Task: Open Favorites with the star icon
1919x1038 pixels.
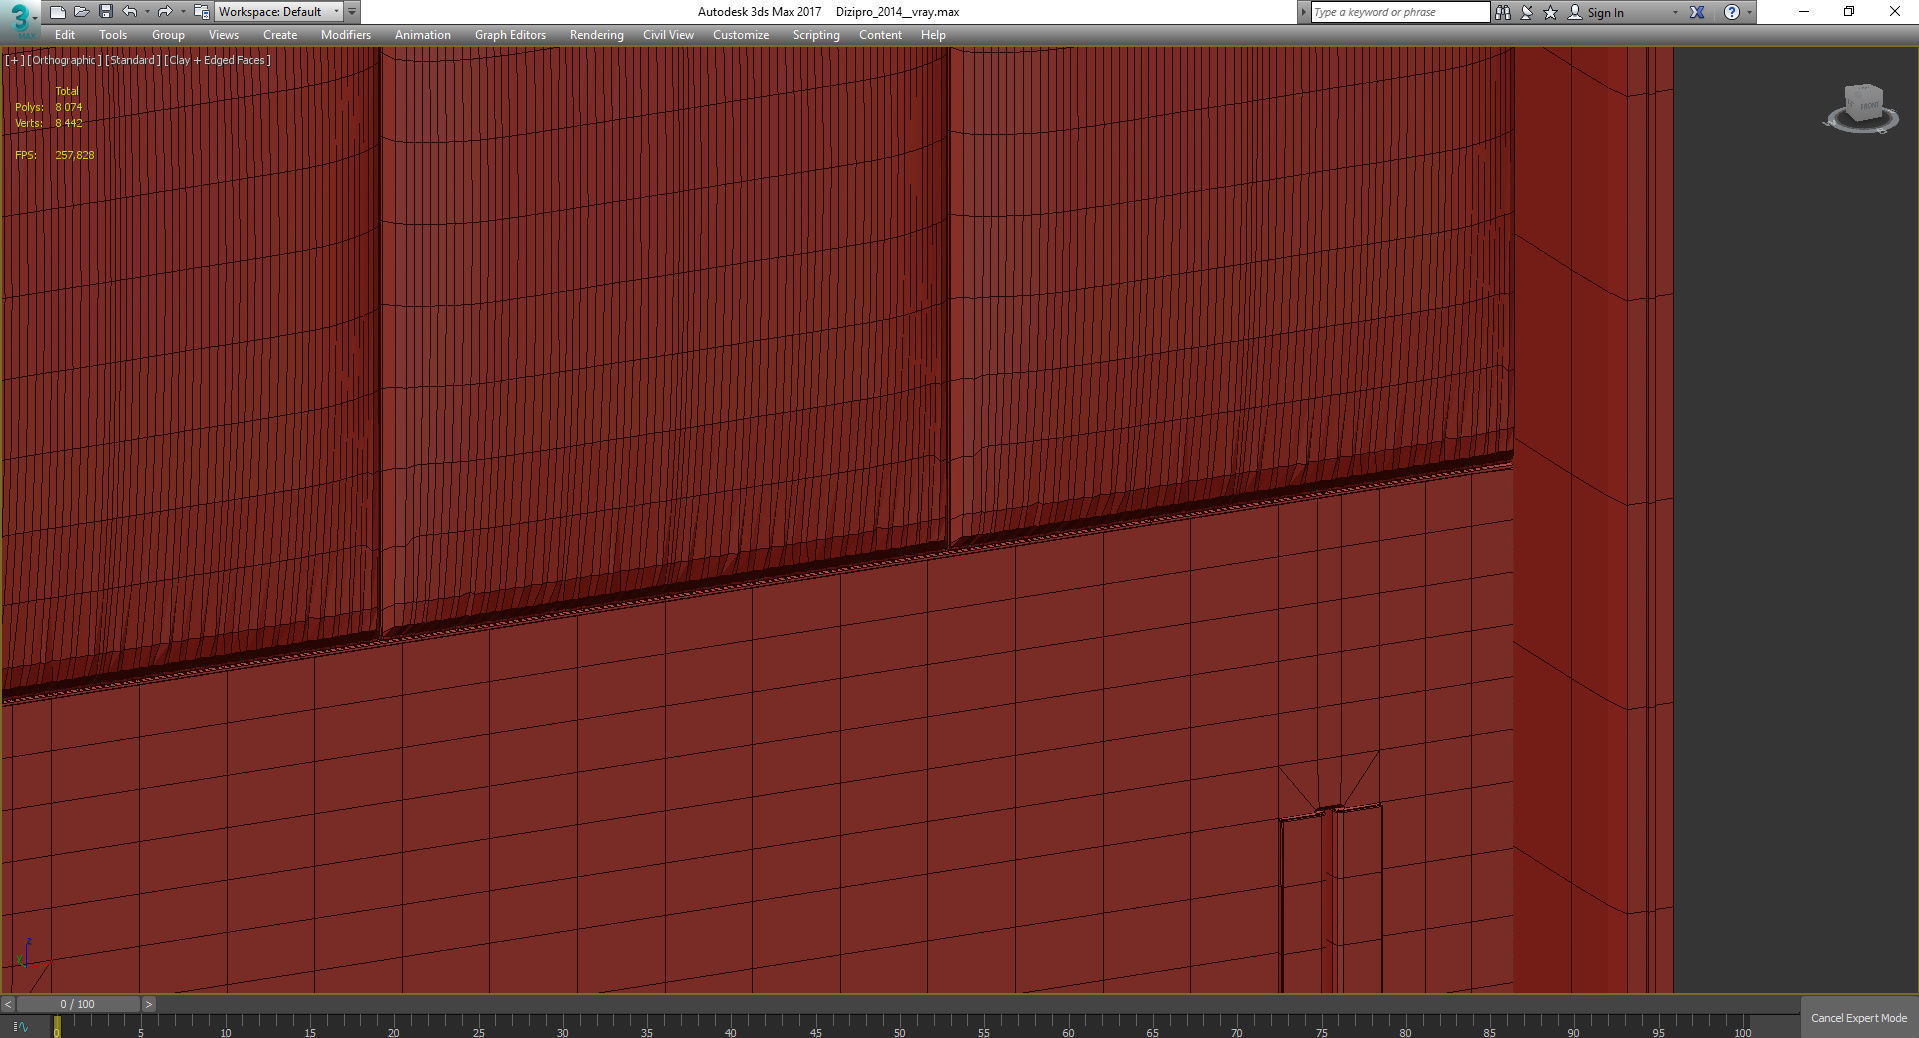Action: (x=1551, y=12)
